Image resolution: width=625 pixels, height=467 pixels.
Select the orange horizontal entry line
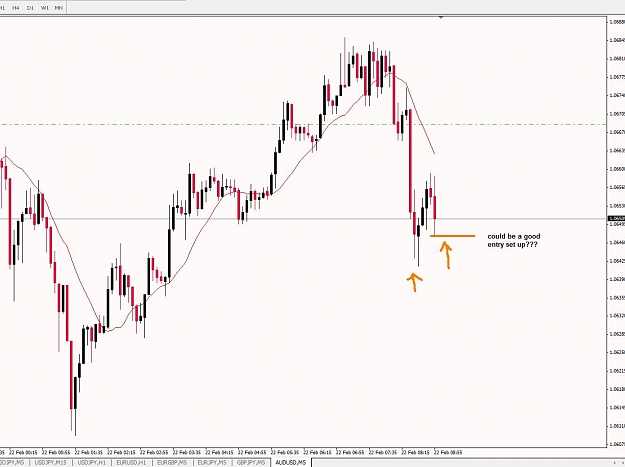tap(453, 236)
